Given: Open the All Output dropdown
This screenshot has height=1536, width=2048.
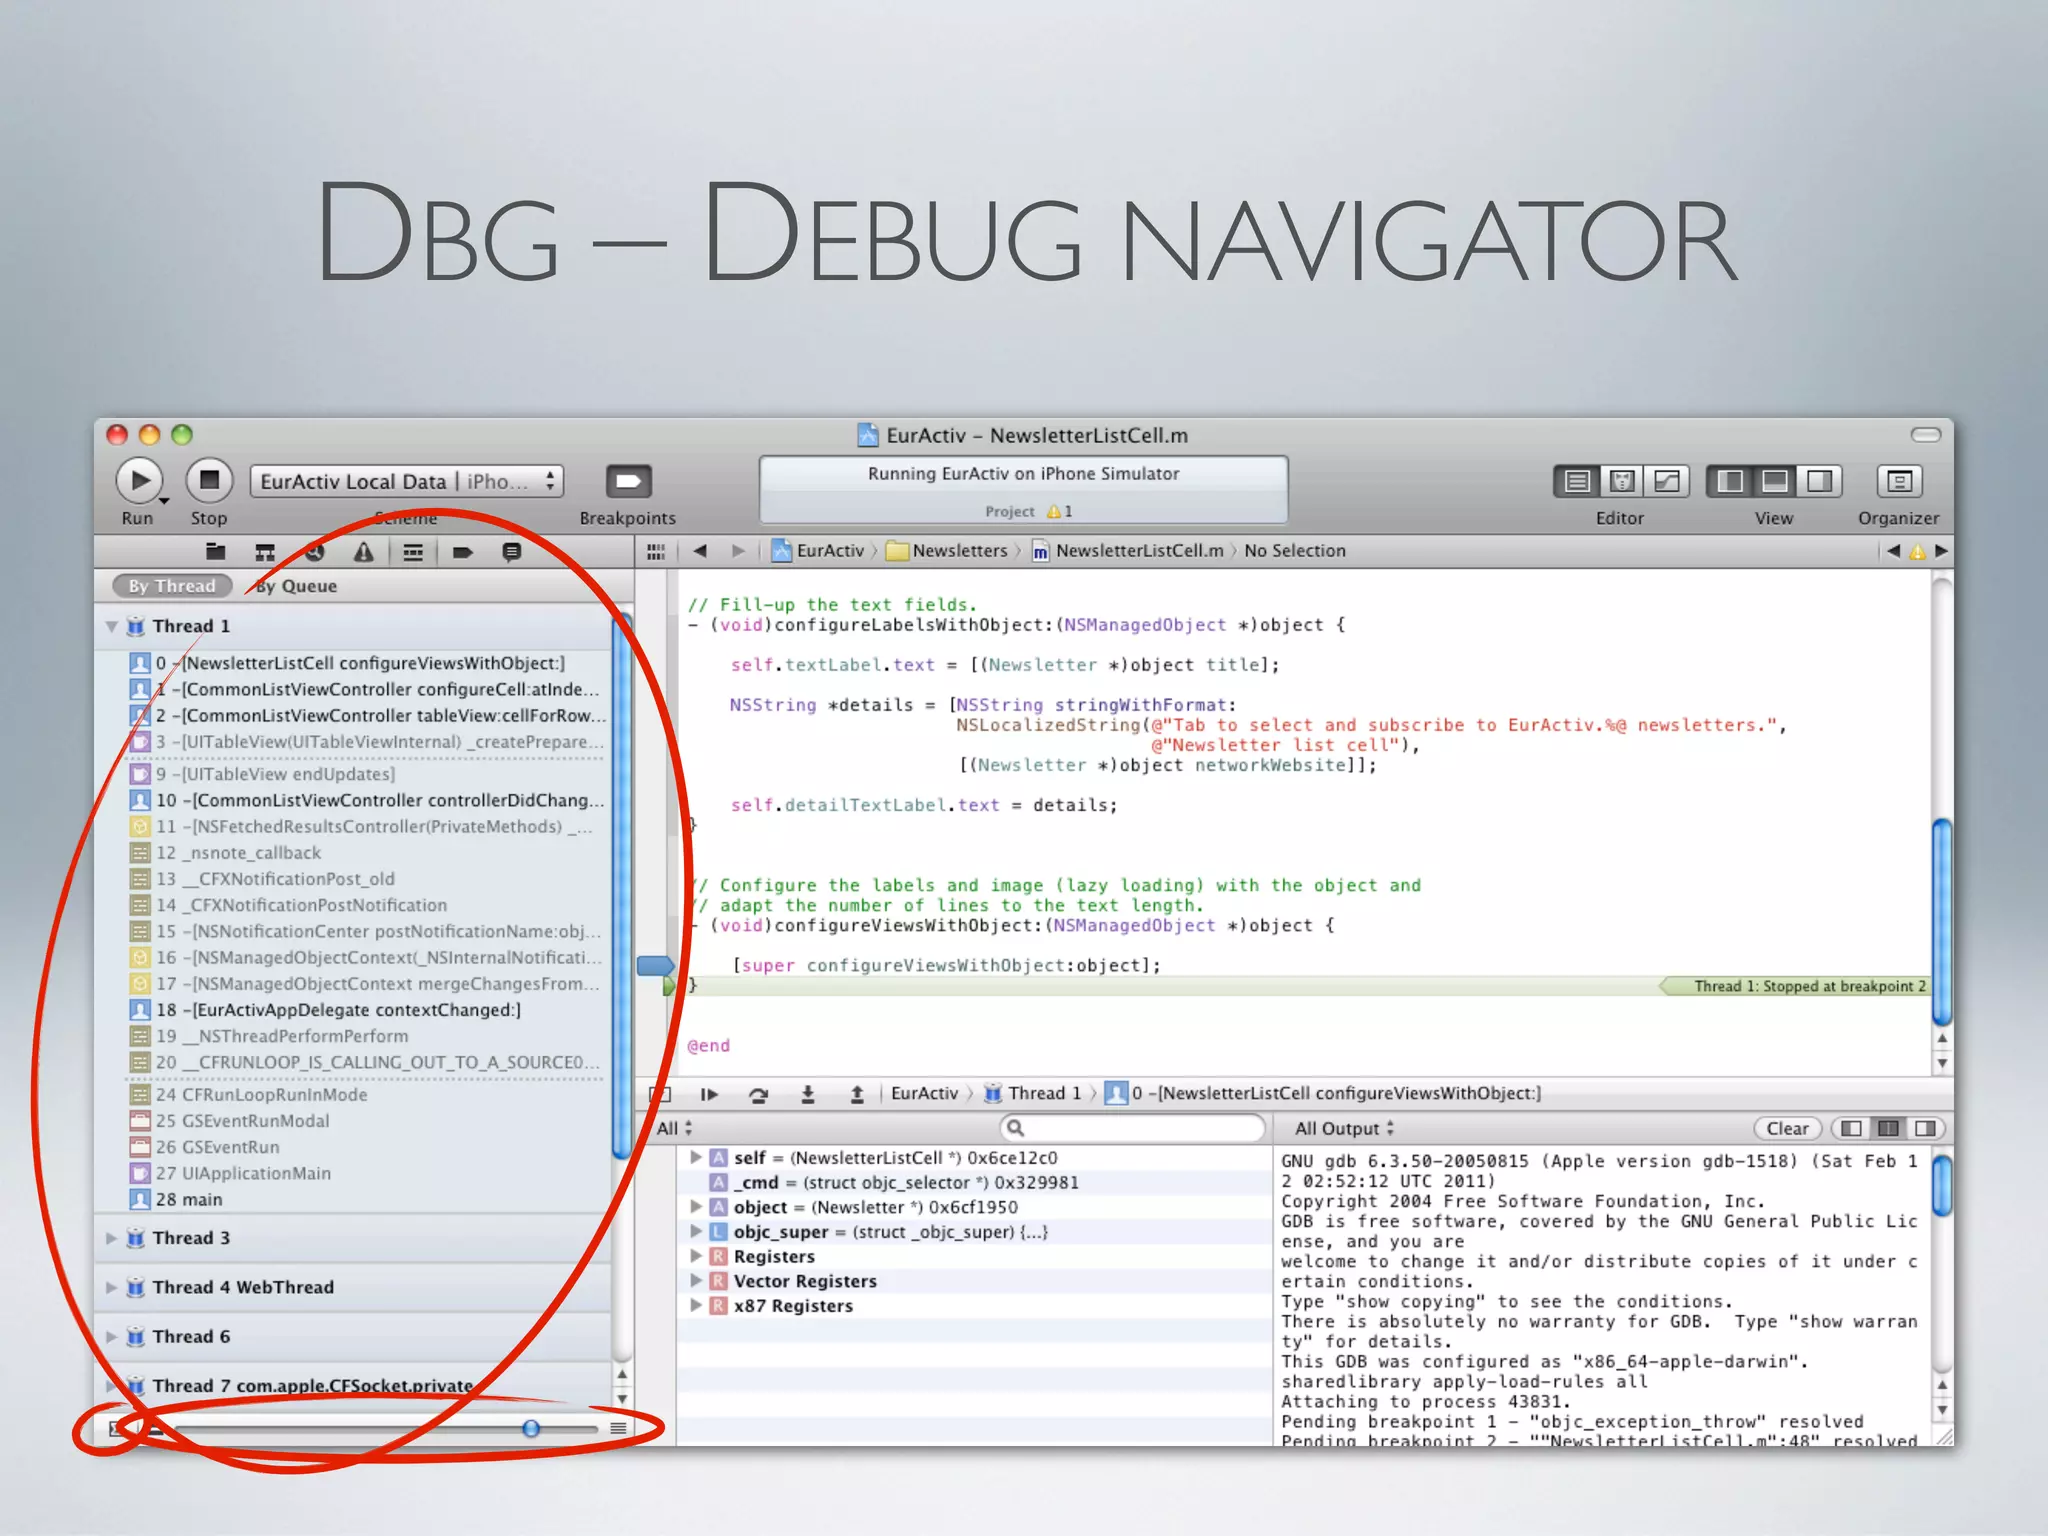Looking at the screenshot, I should pos(1344,1128).
